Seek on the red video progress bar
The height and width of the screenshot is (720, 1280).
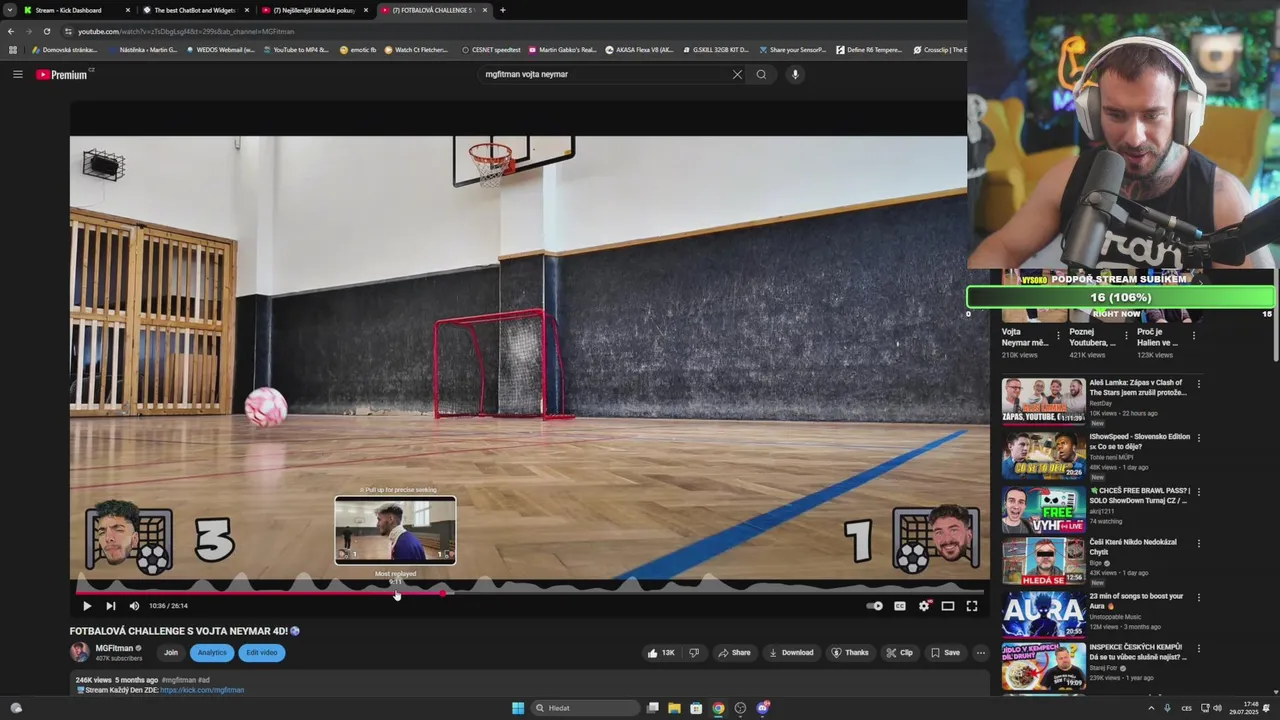tap(529, 593)
